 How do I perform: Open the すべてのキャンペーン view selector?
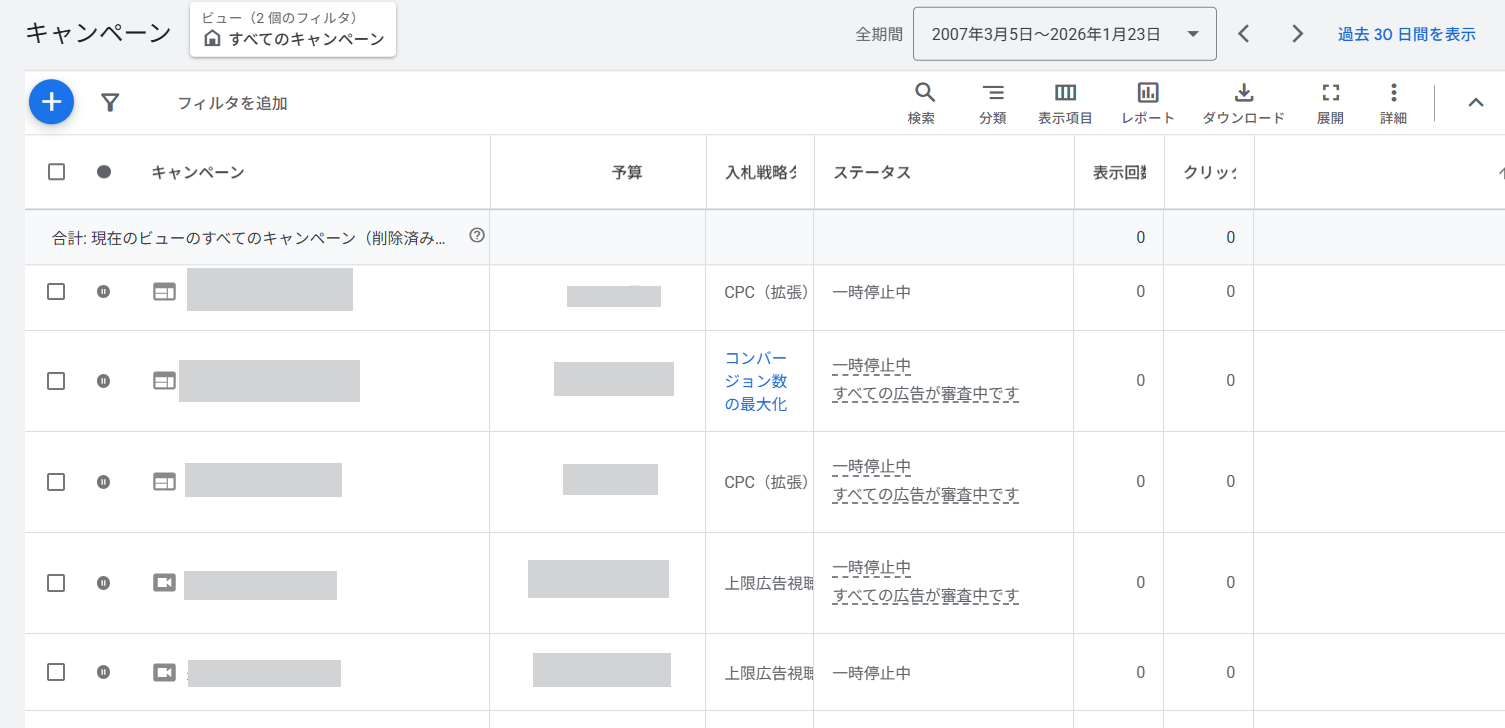(293, 30)
